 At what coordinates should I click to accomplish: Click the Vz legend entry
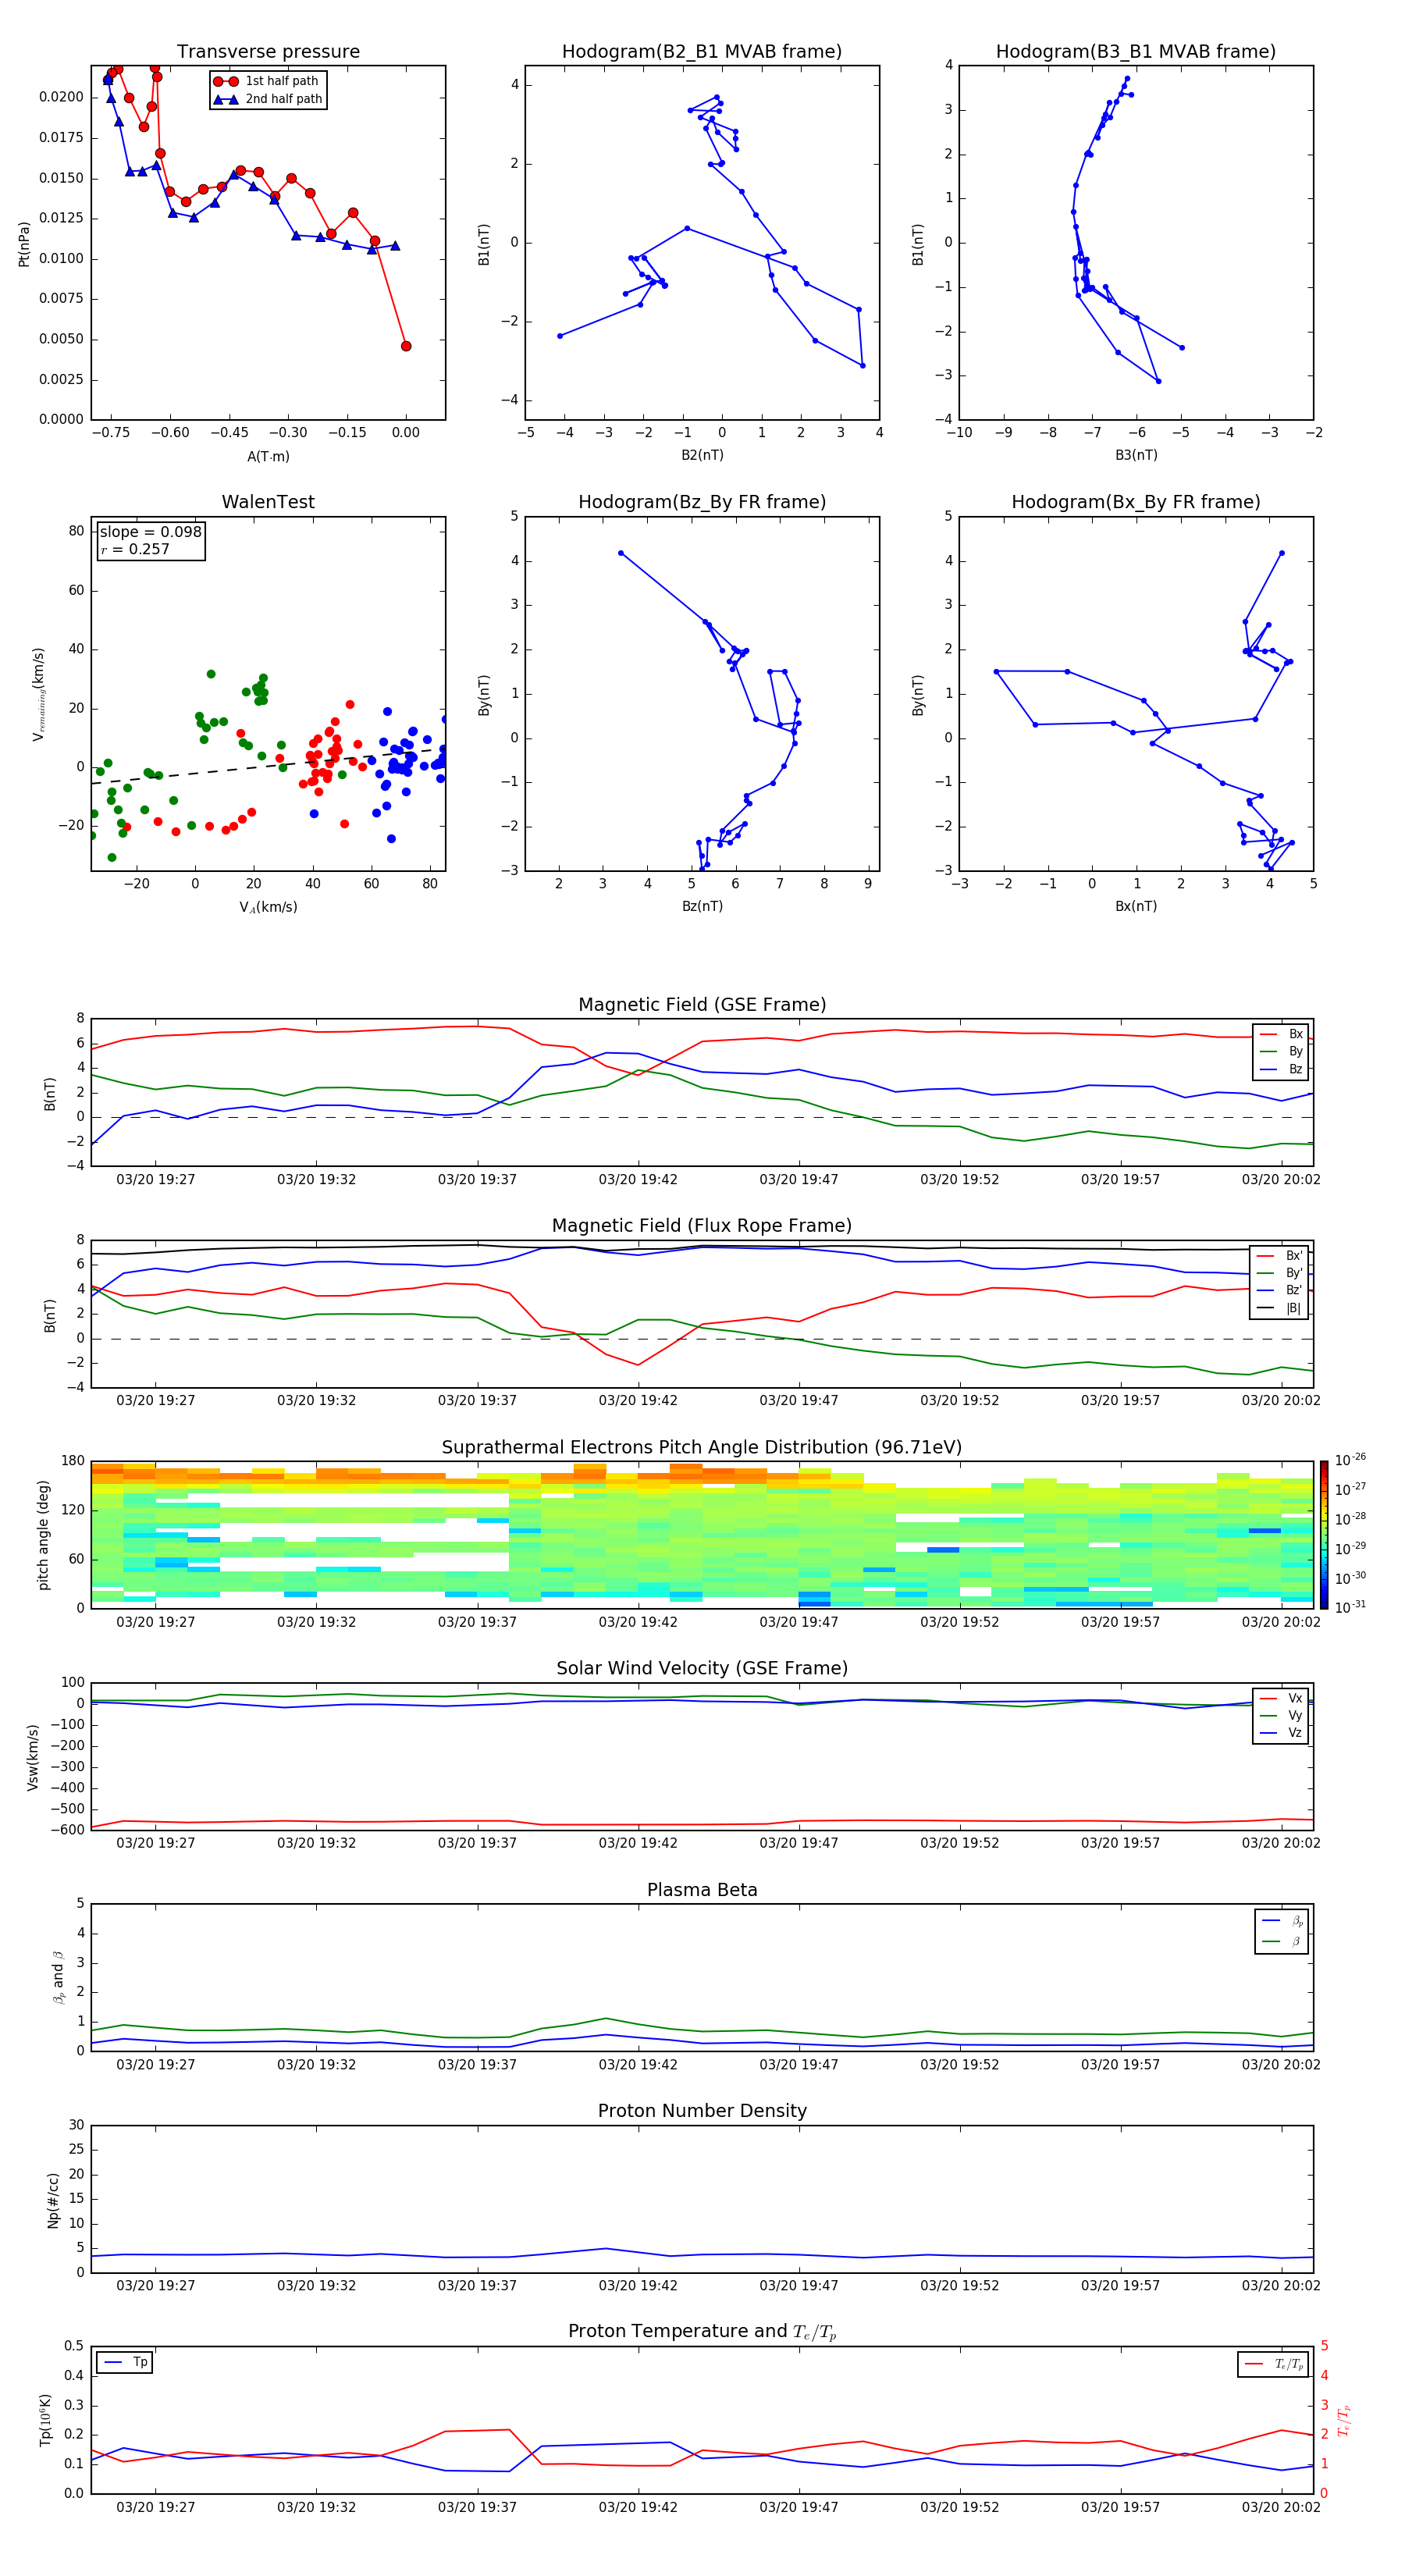1282,1733
